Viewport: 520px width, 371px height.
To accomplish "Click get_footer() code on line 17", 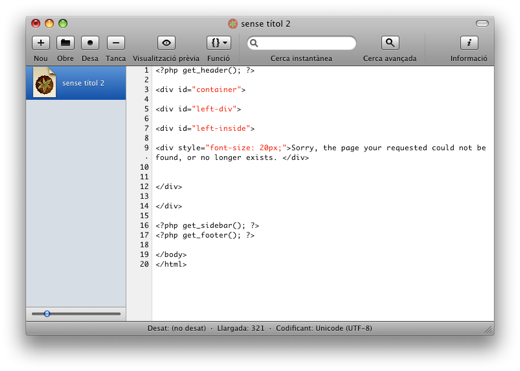I will pos(205,235).
